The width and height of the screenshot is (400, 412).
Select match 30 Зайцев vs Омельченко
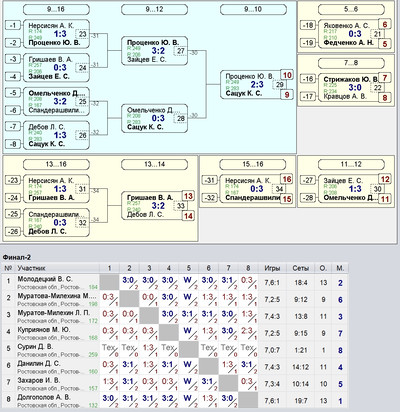(x=351, y=189)
